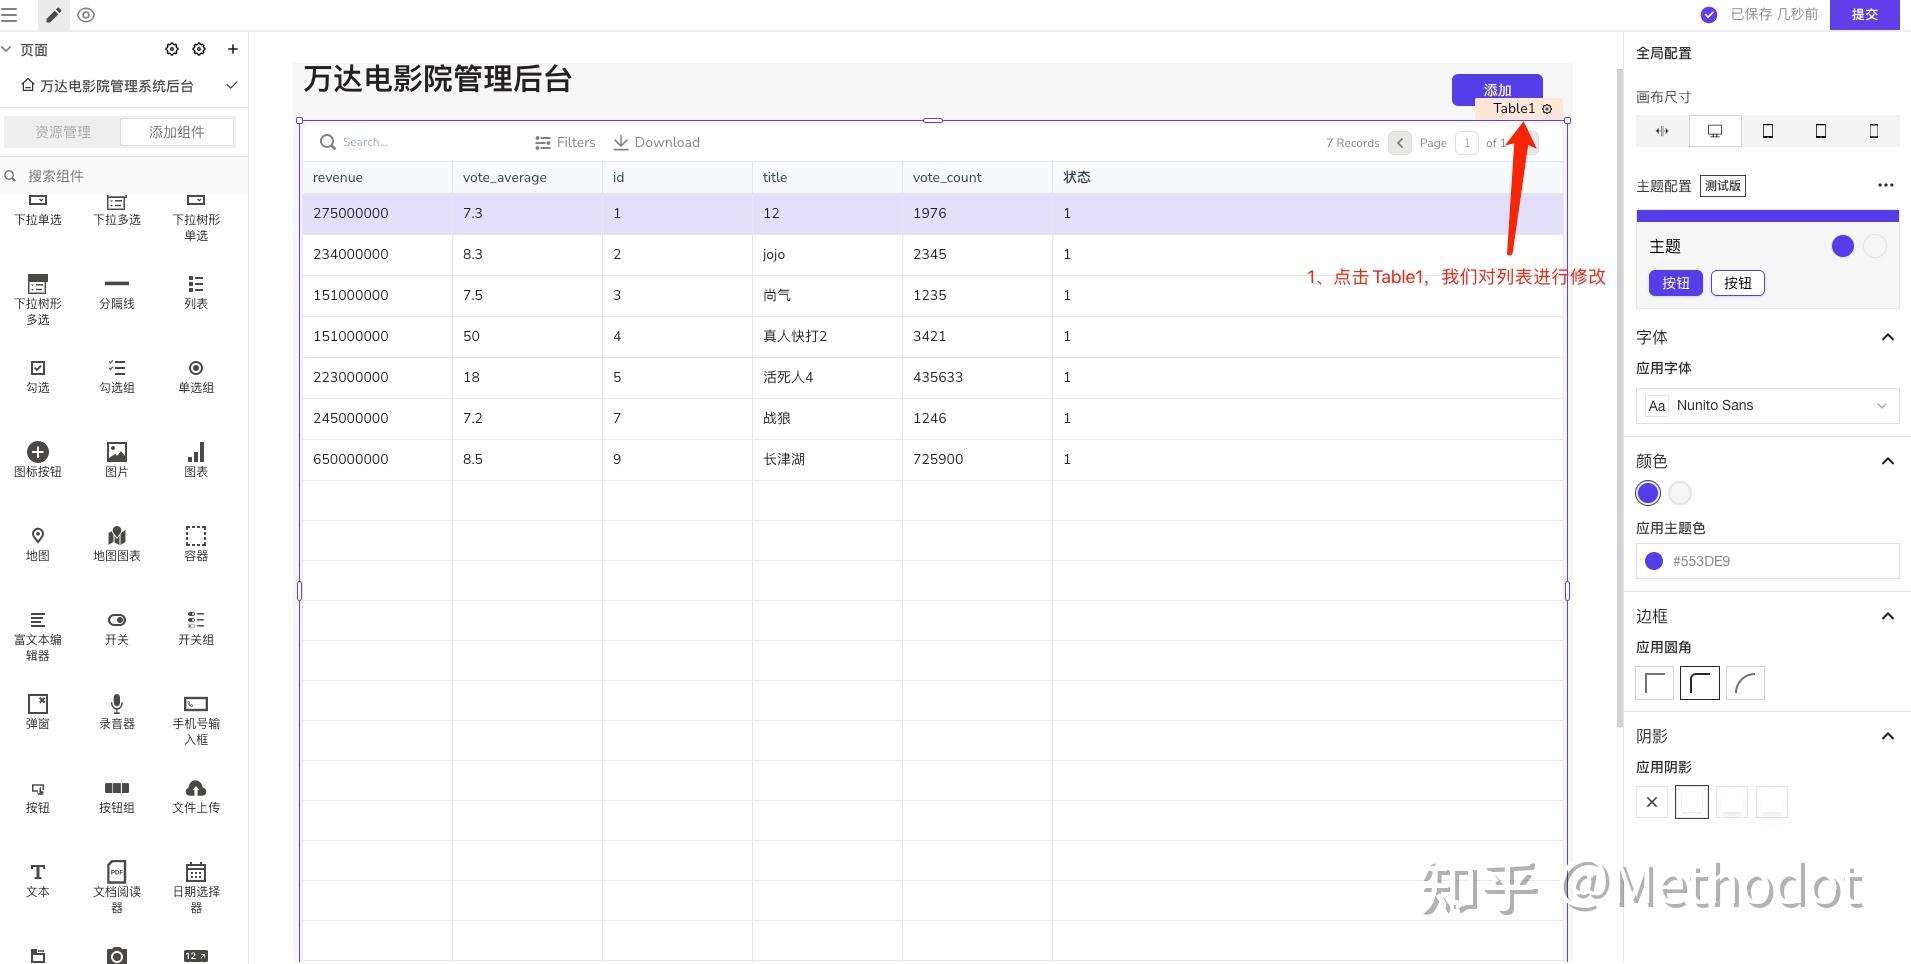Select the 万达电影院管理系统后台 page
The height and width of the screenshot is (964, 1911).
pos(116,86)
